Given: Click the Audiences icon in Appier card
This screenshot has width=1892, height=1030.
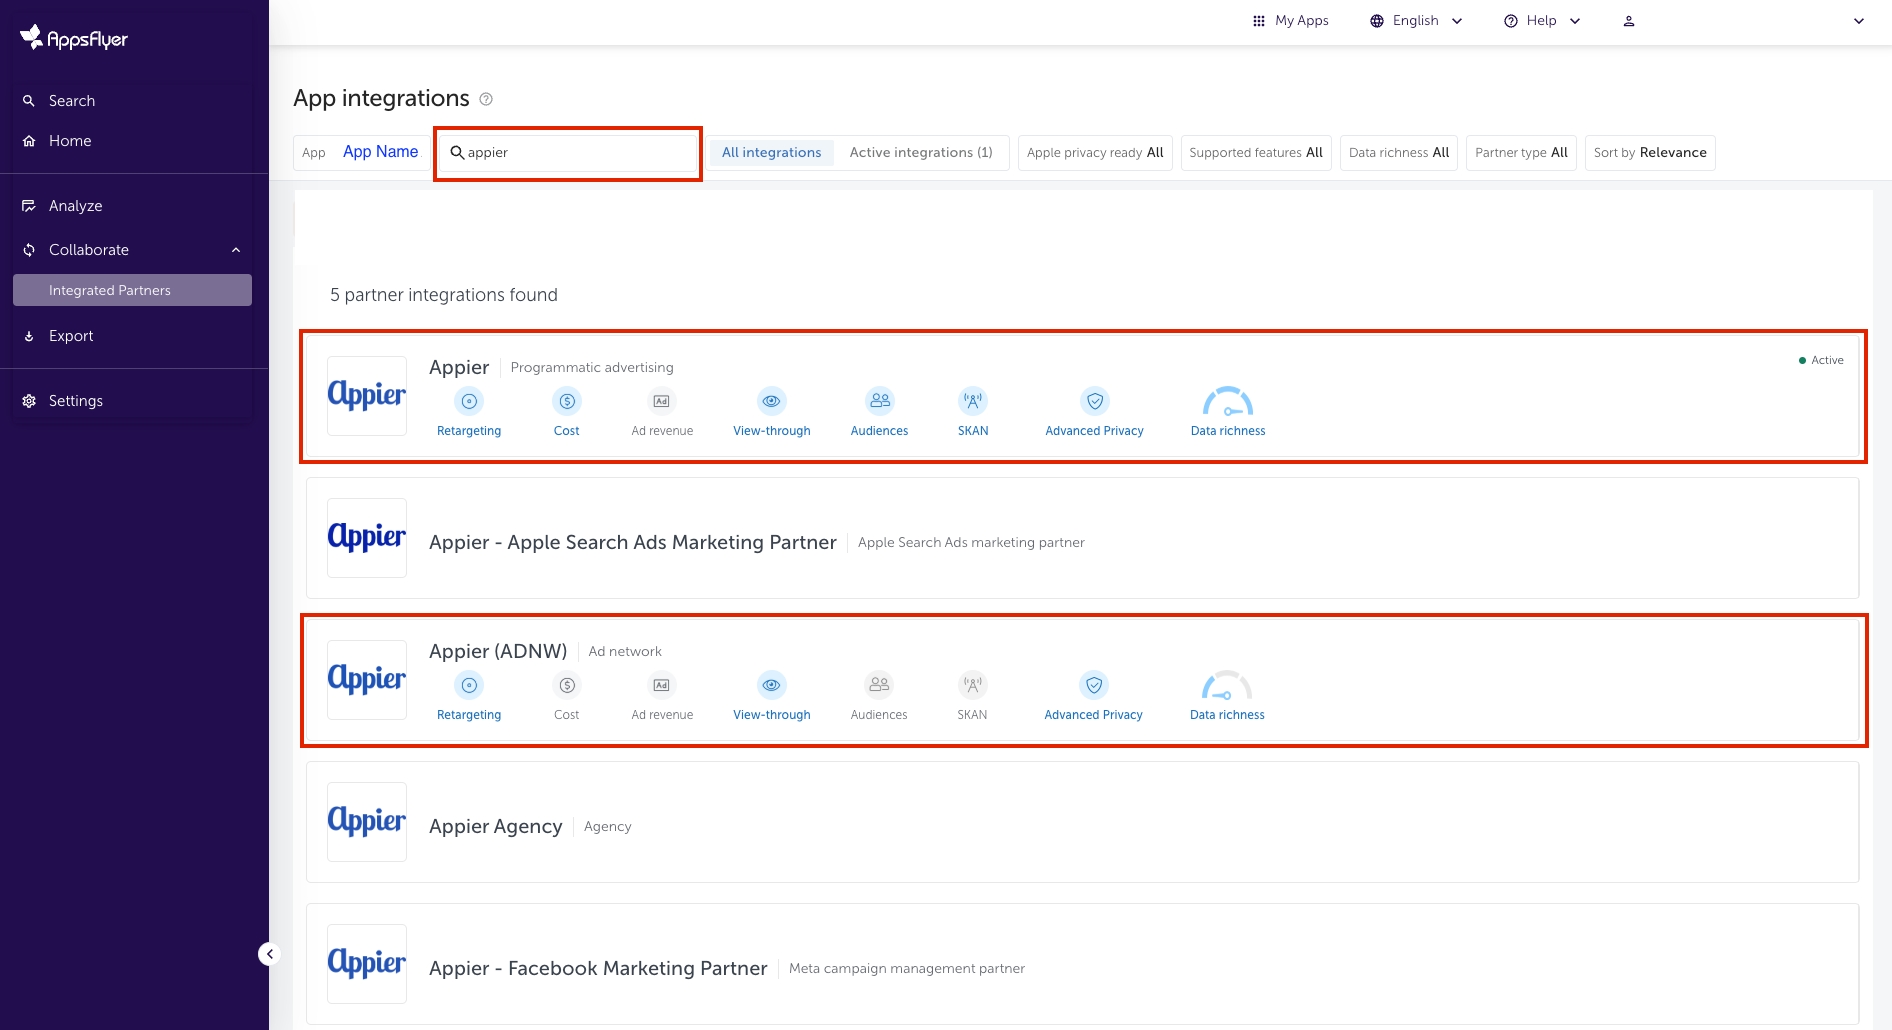Looking at the screenshot, I should tap(879, 402).
